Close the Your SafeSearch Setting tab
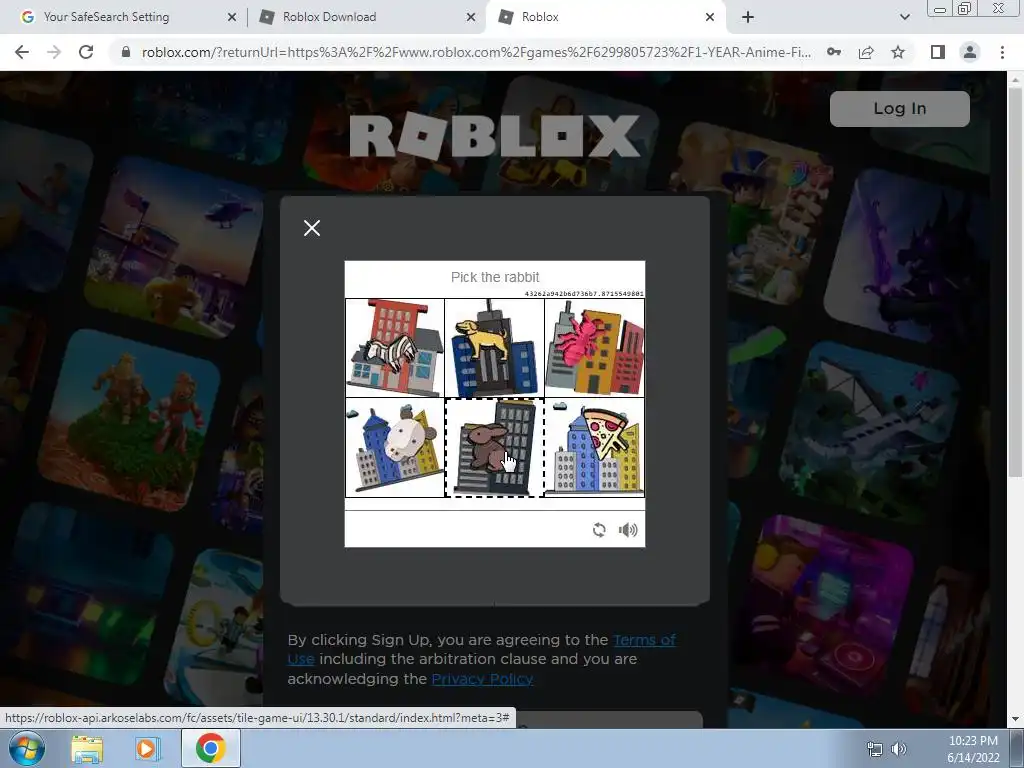This screenshot has height=768, width=1024. coord(232,17)
